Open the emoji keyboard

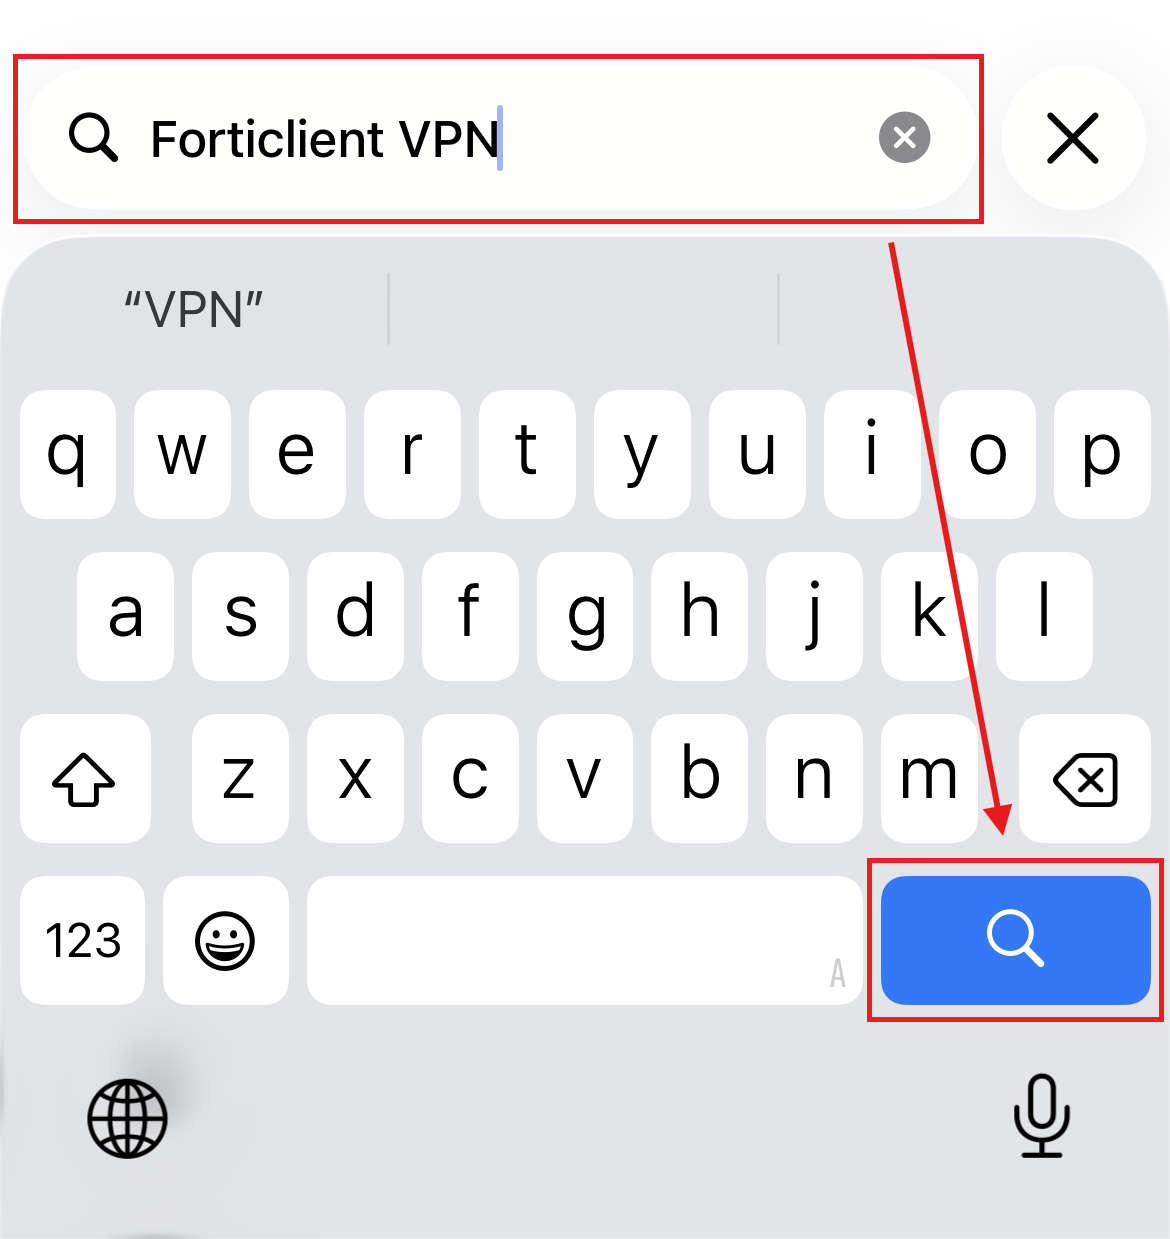pos(225,940)
